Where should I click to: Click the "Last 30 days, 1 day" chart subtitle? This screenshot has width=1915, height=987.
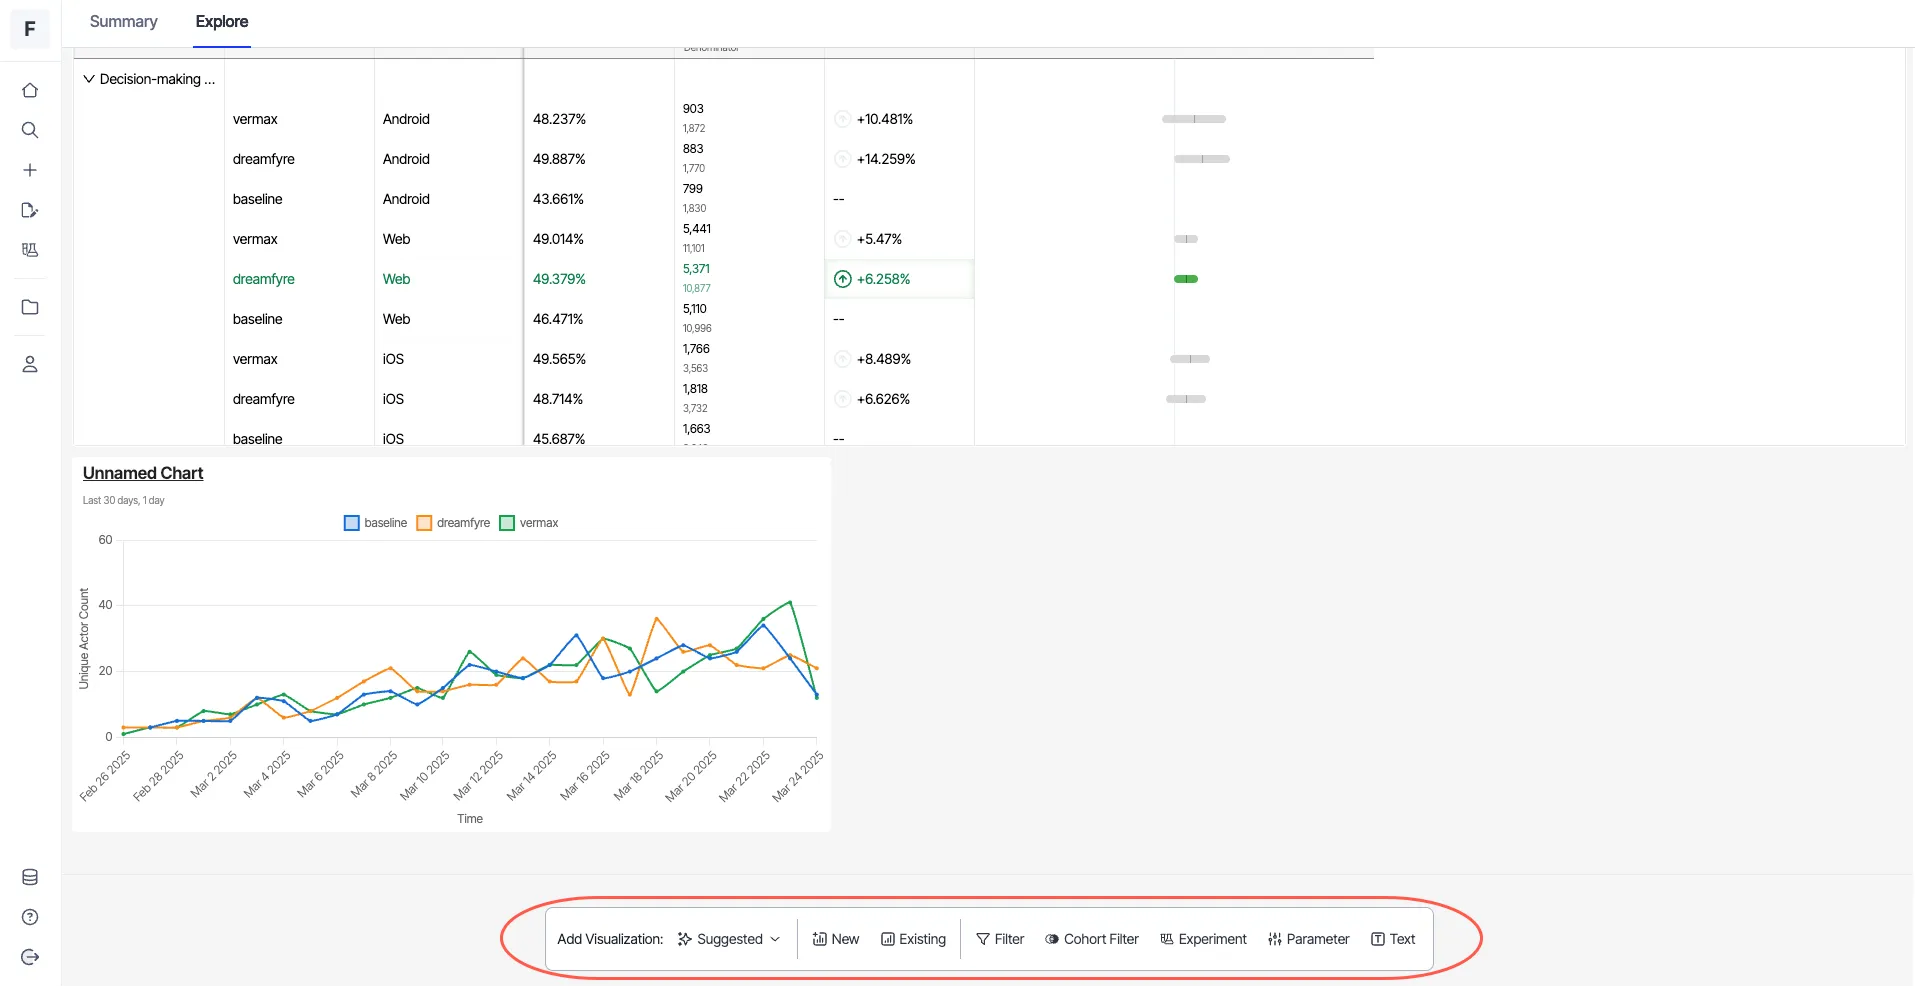pos(124,500)
